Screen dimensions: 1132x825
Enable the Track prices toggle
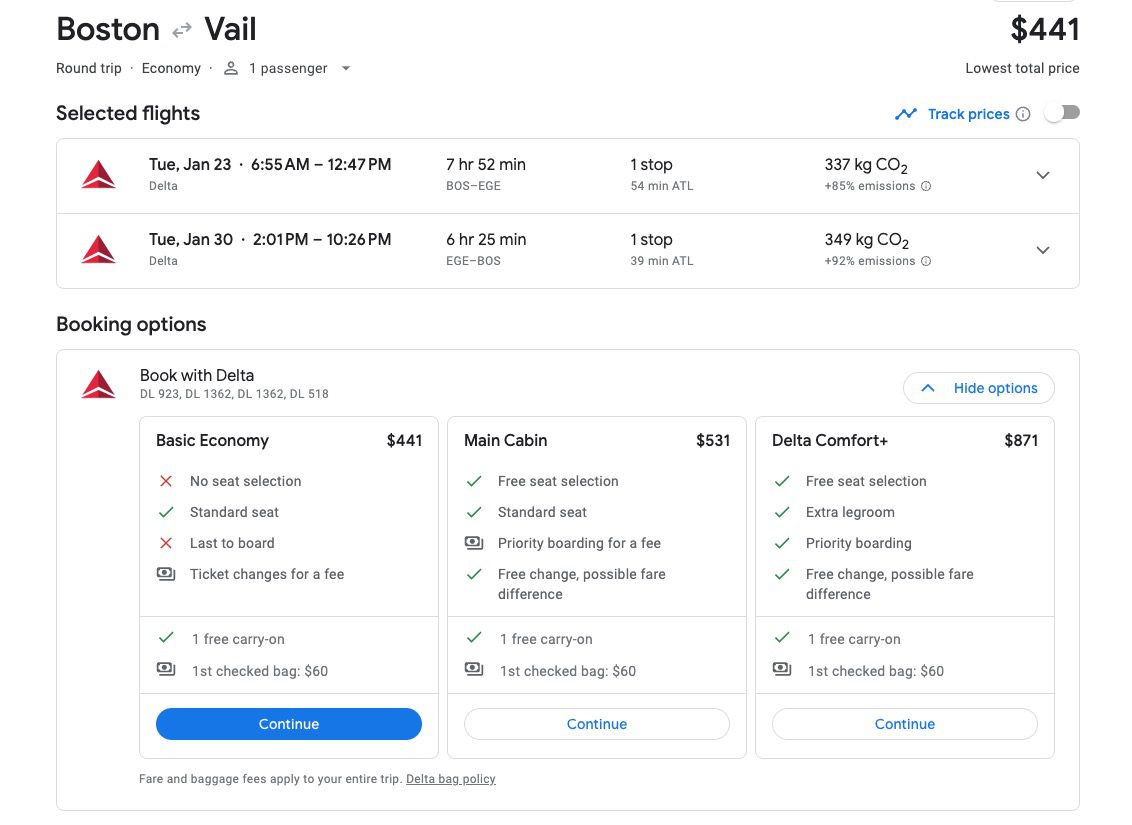coord(1061,114)
